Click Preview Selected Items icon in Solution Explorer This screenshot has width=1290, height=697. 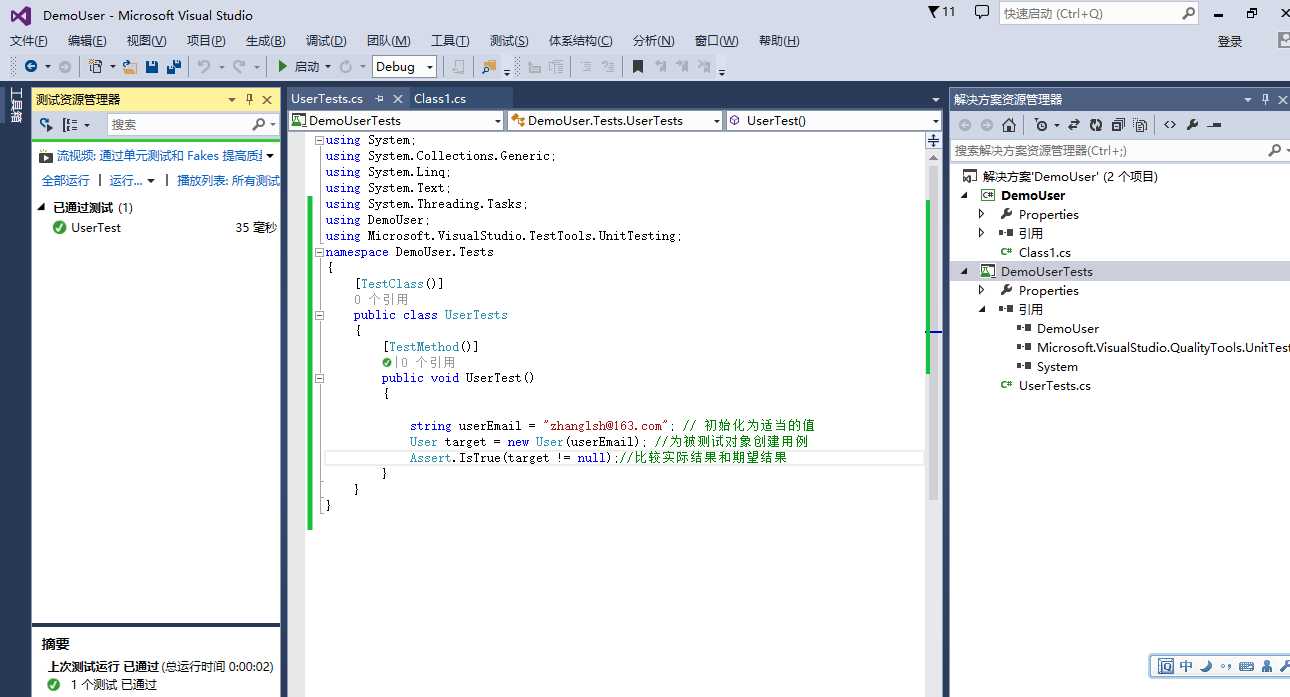coord(1214,125)
